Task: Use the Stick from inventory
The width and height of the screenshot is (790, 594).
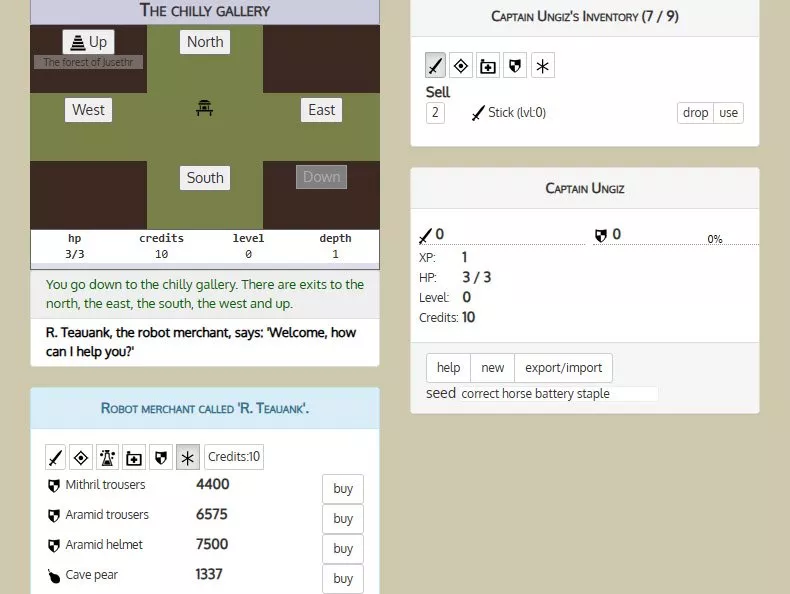Action: click(729, 113)
